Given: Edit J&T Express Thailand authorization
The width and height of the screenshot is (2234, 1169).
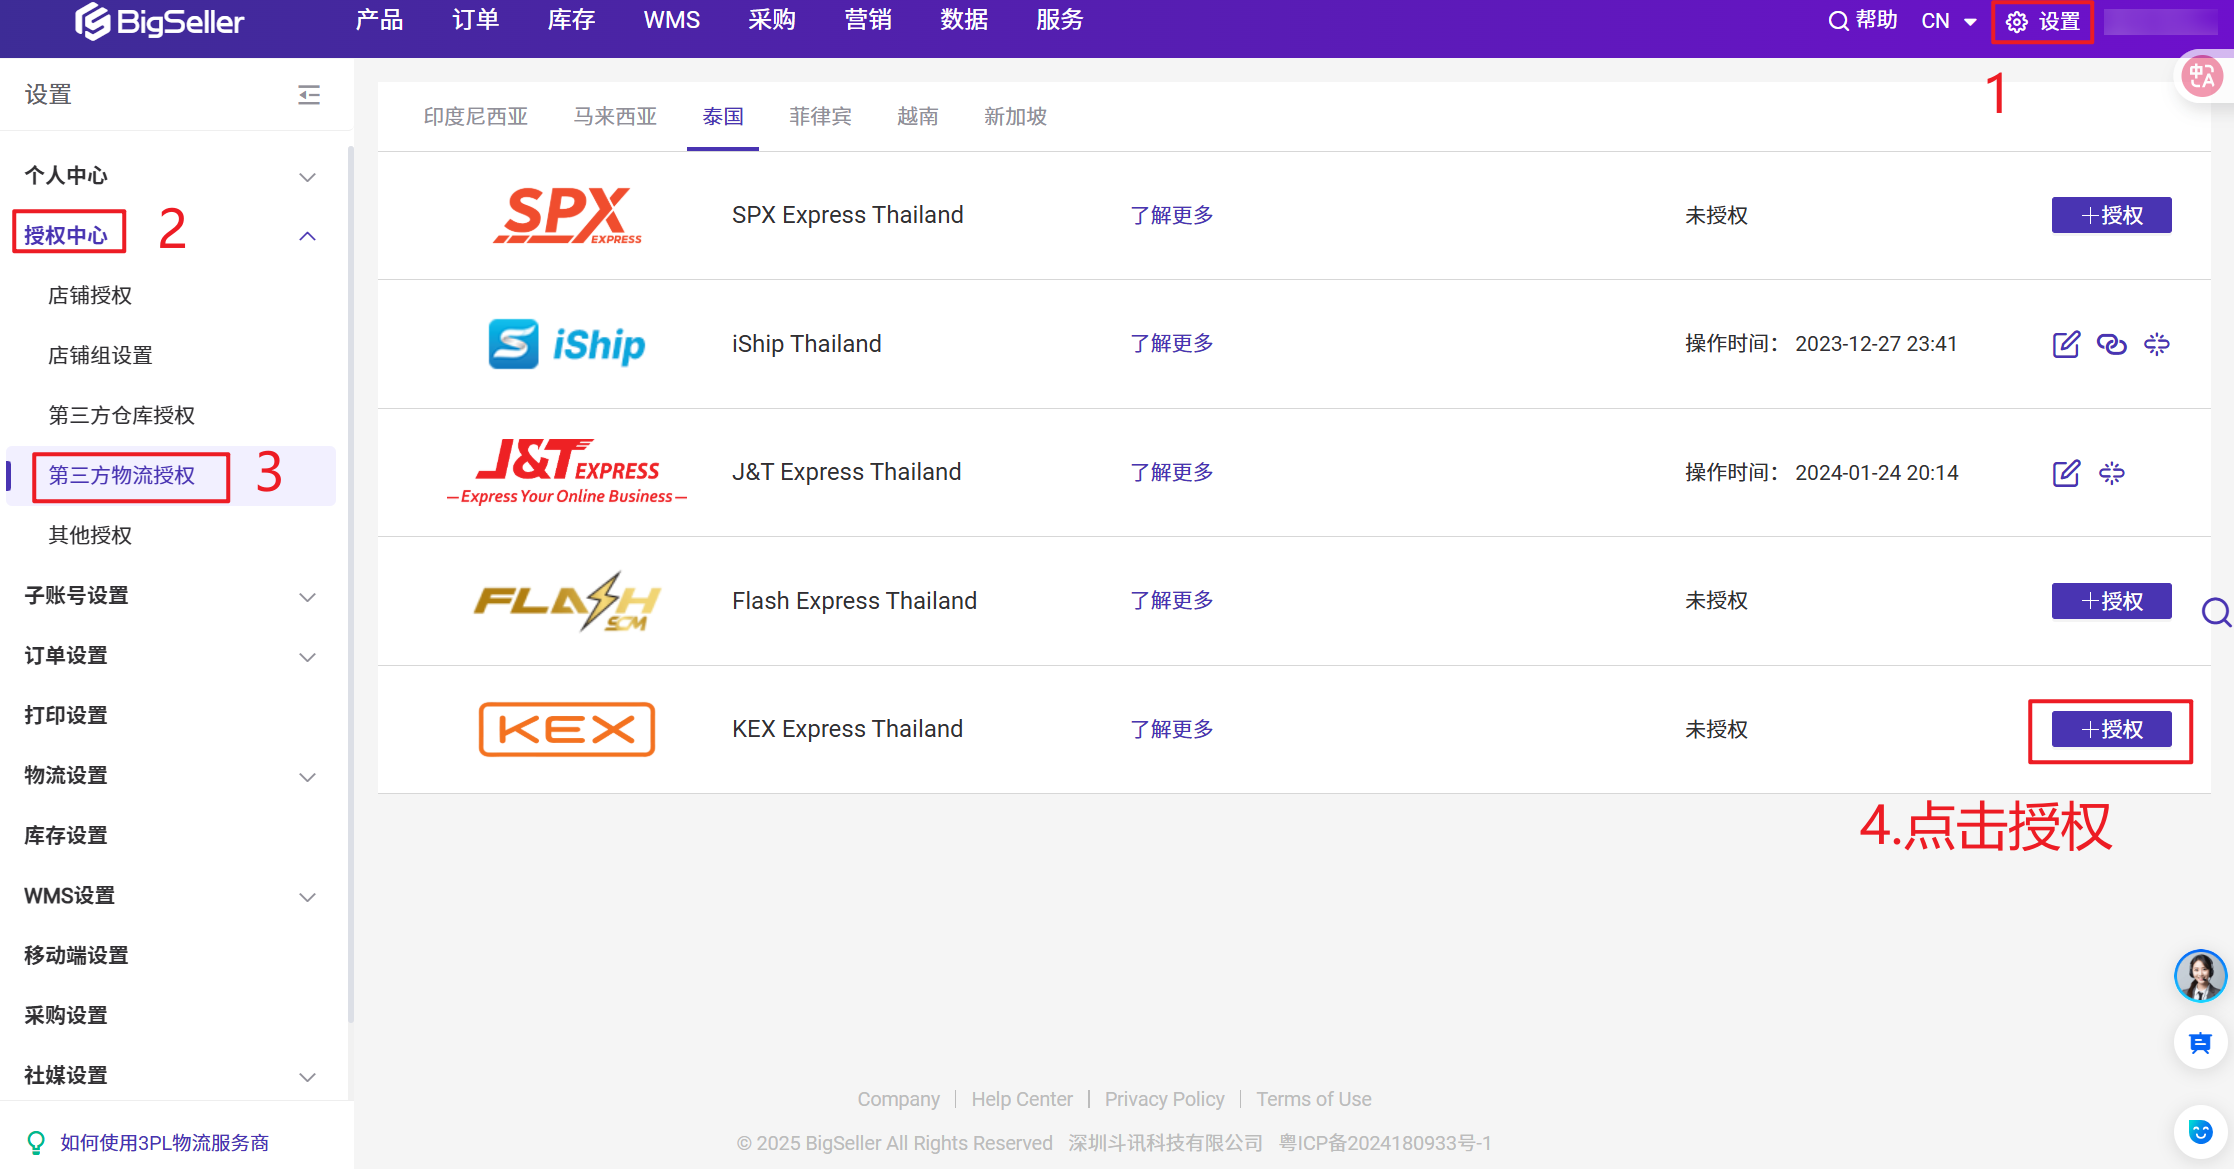Looking at the screenshot, I should [2066, 473].
